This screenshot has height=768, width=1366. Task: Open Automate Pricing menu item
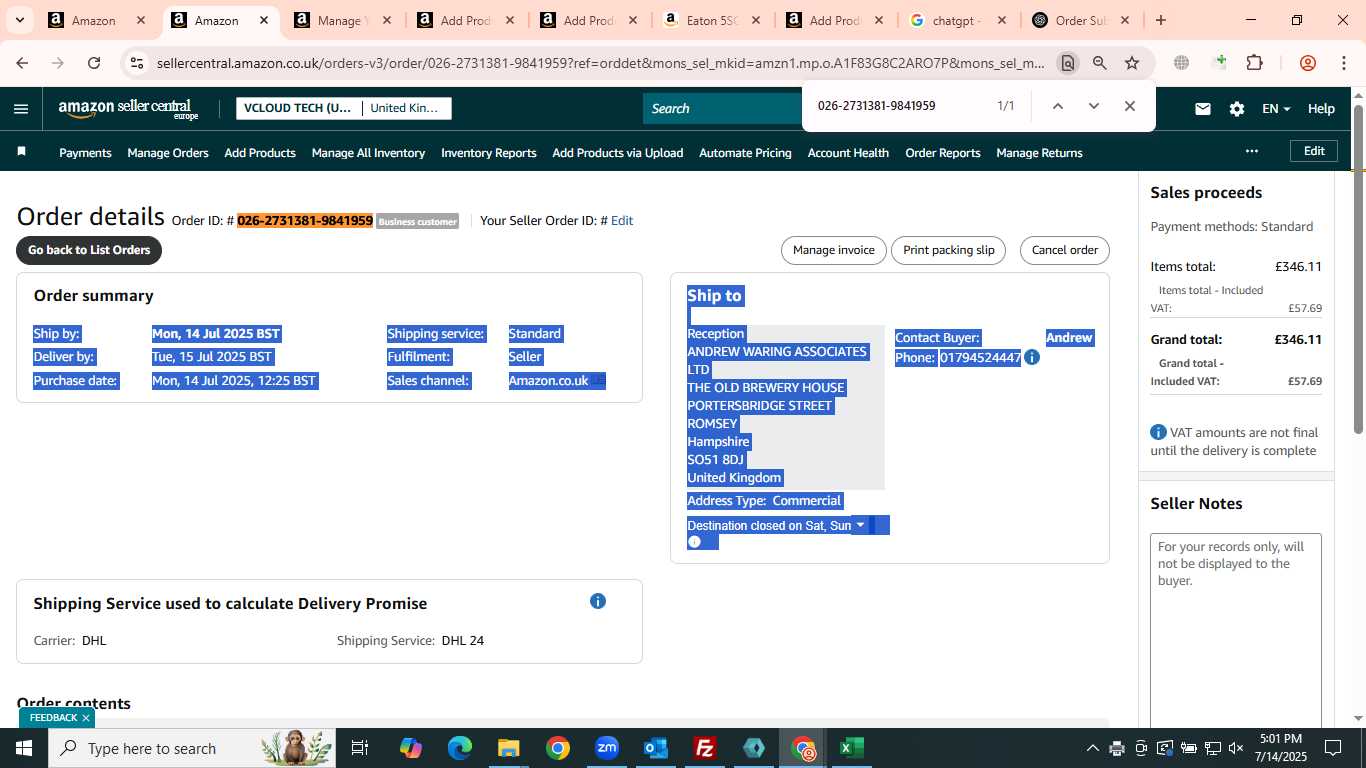pyautogui.click(x=745, y=153)
